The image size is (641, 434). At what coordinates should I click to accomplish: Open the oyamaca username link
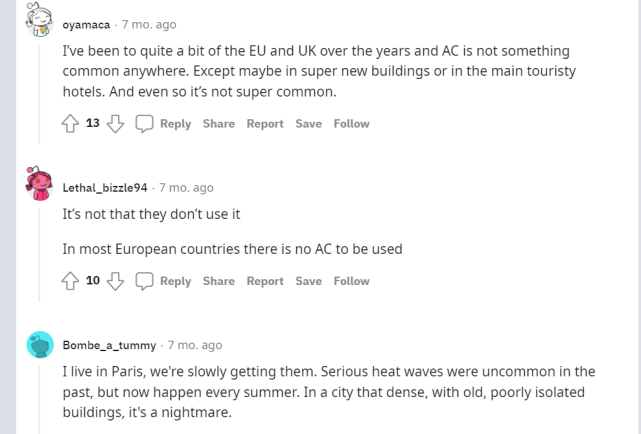(x=86, y=25)
